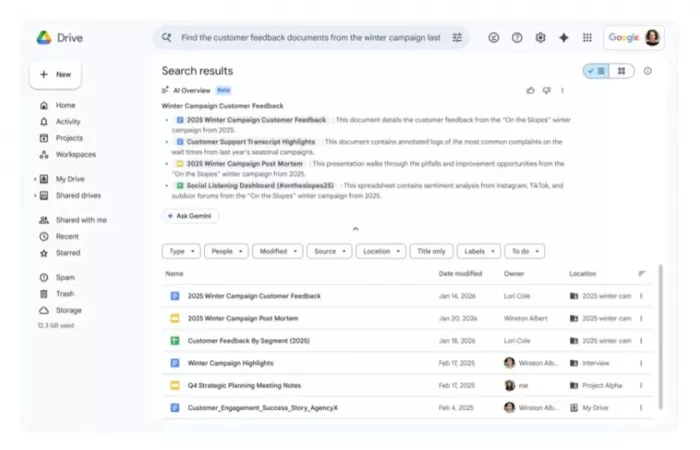Open Settings gear icon
This screenshot has width=700, height=450.
tap(540, 38)
